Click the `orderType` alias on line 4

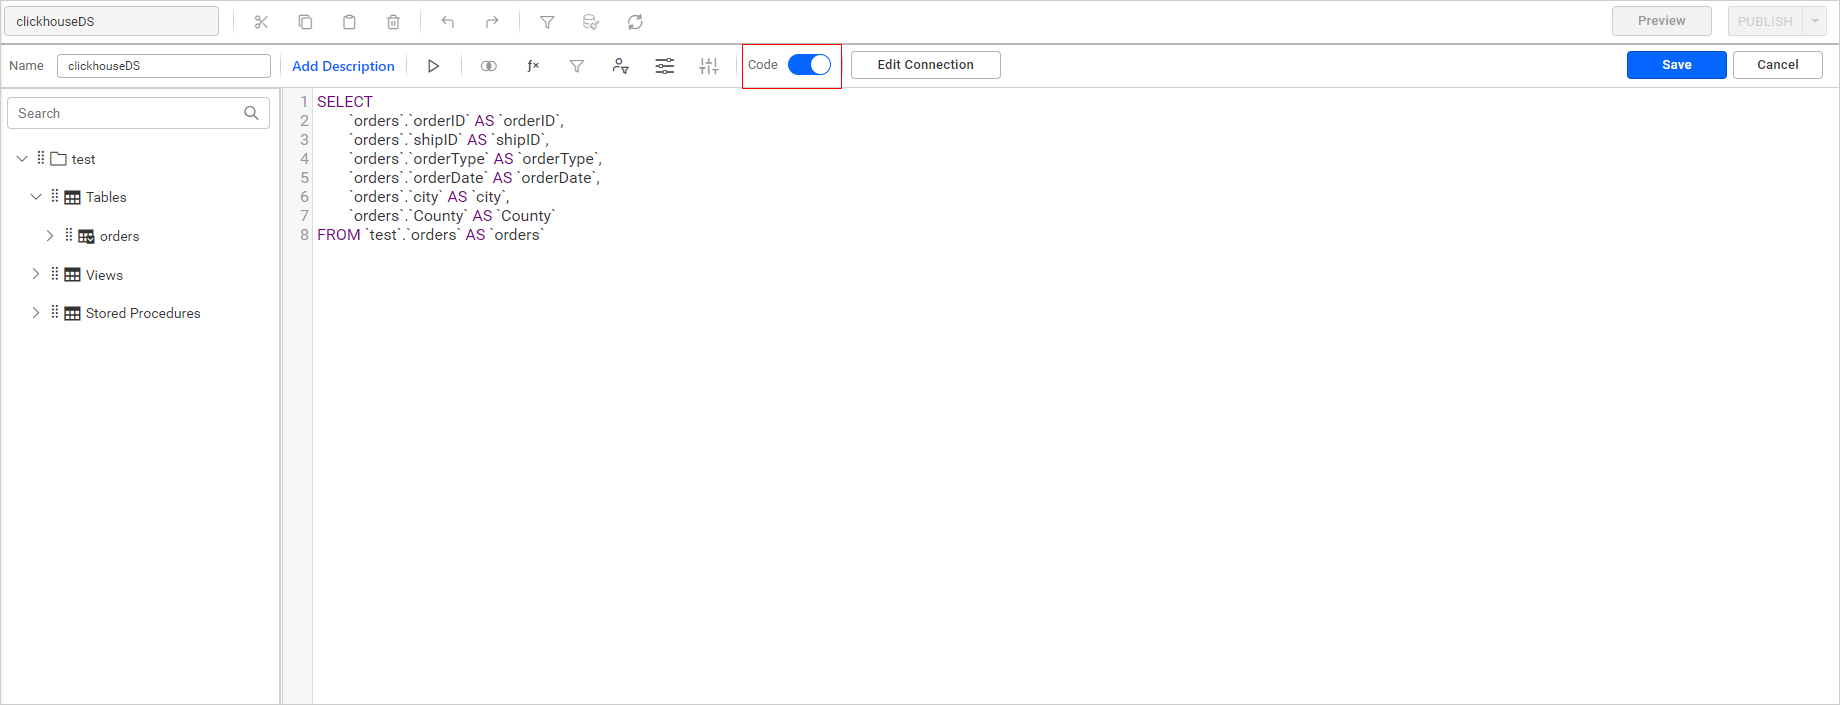pyautogui.click(x=558, y=159)
